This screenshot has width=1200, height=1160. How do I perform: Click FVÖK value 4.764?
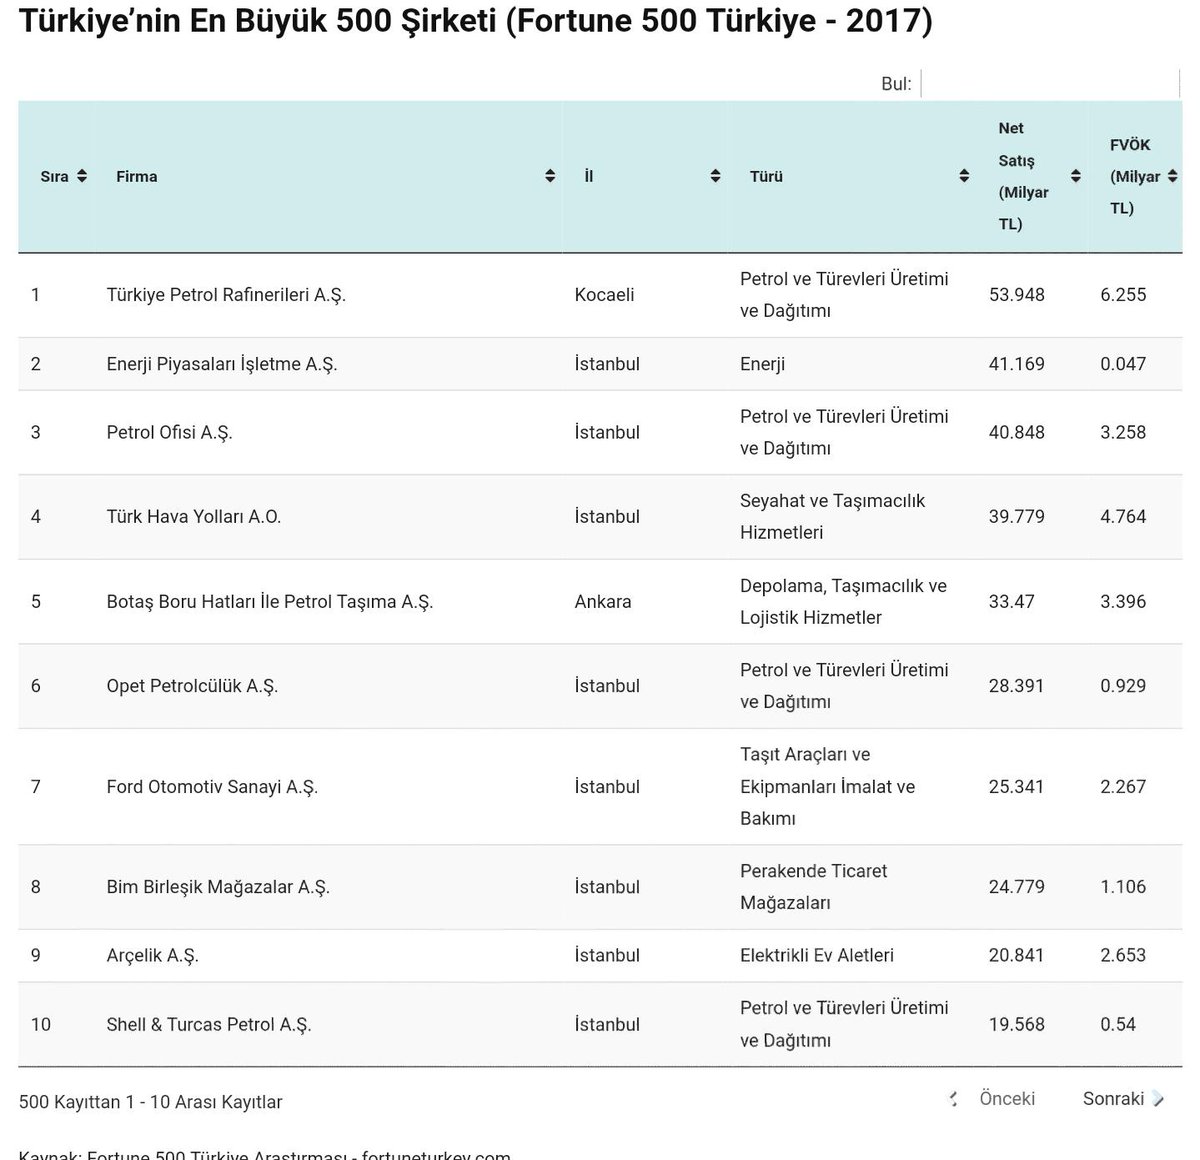(x=1123, y=517)
